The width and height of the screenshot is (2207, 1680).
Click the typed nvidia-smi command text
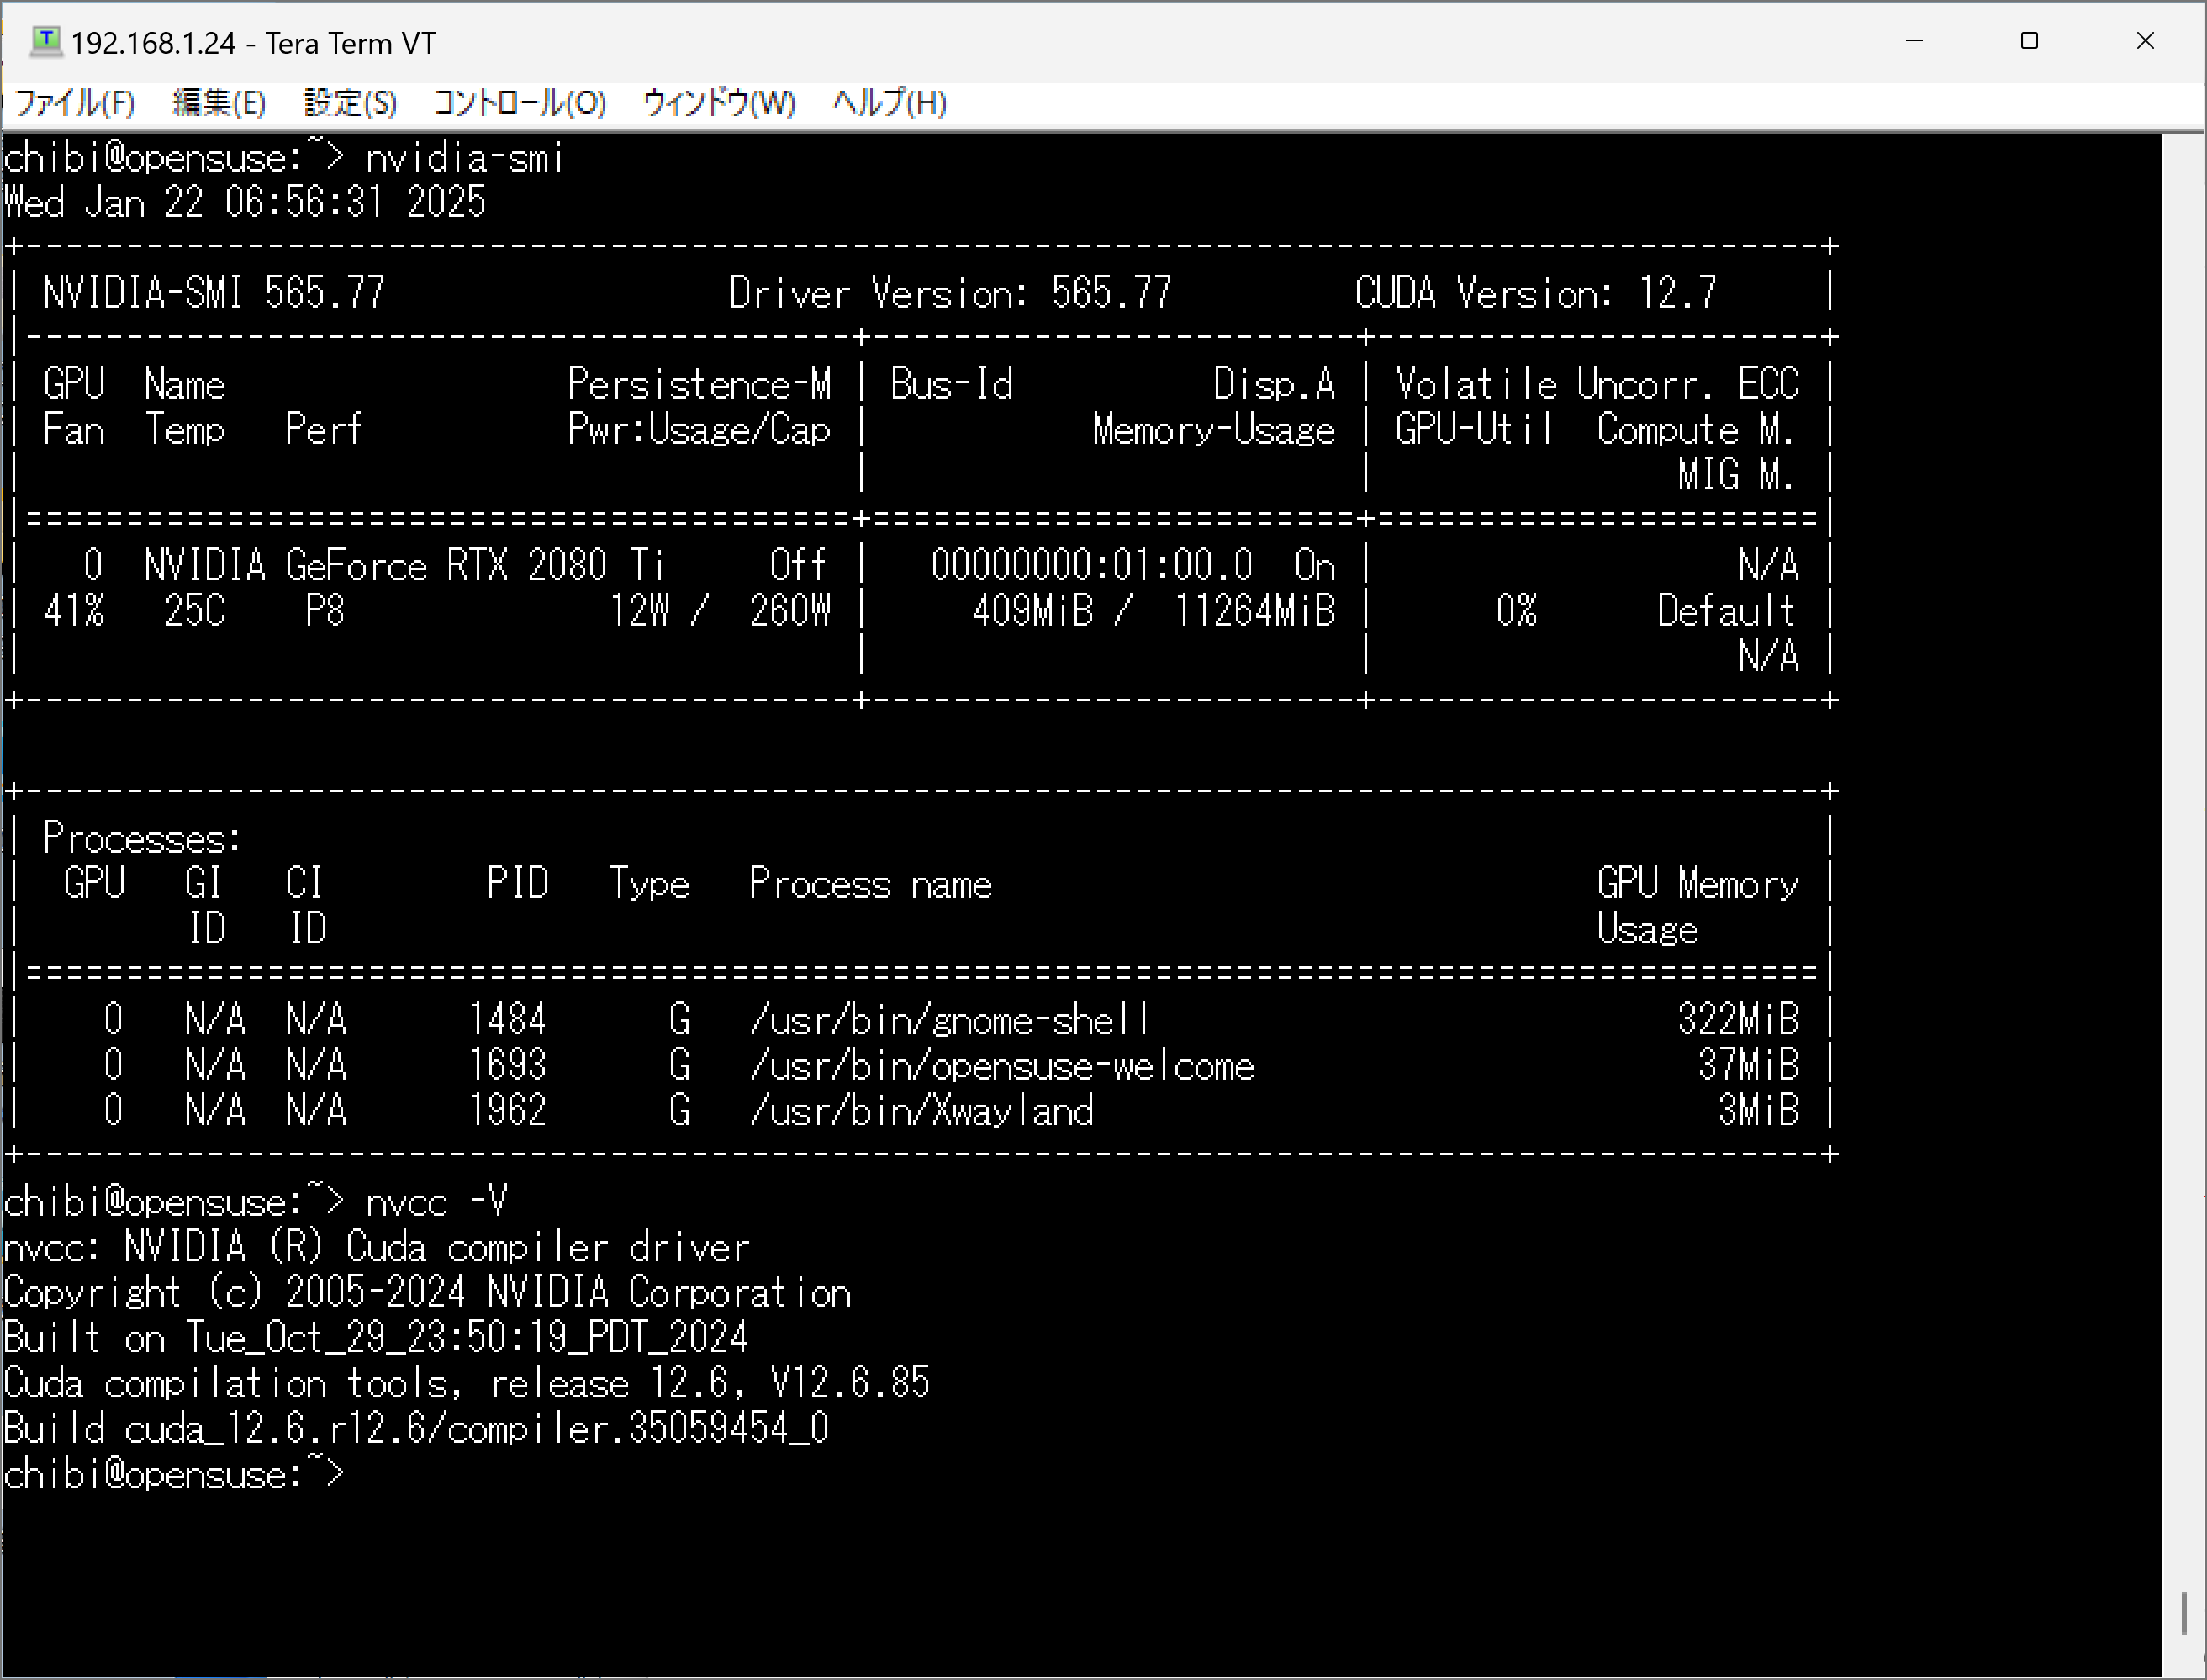[x=464, y=158]
